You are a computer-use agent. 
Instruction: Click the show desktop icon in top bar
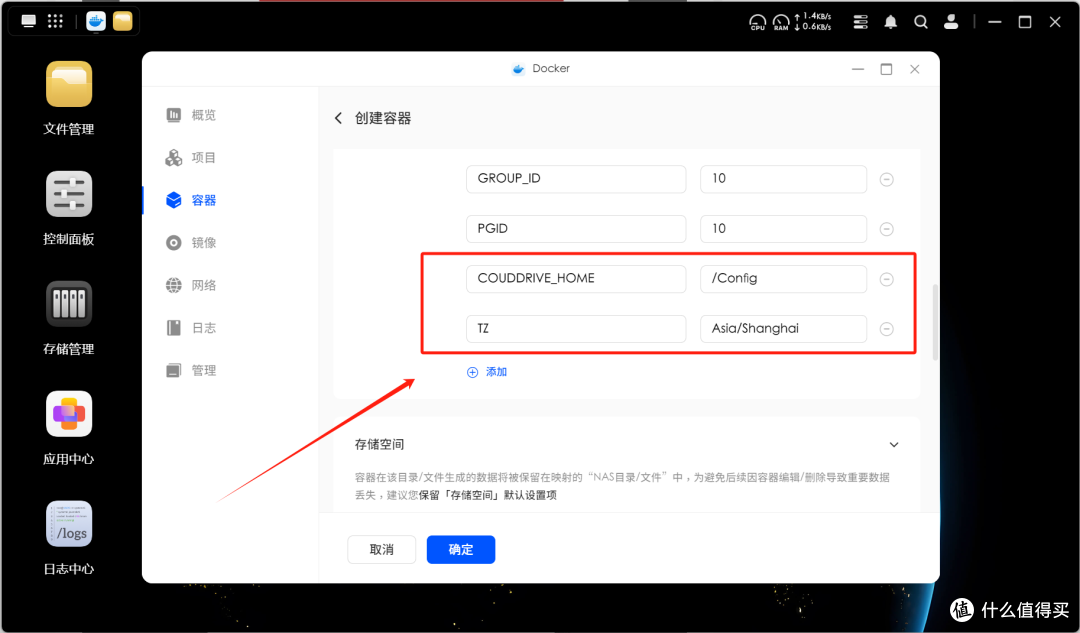click(28, 21)
